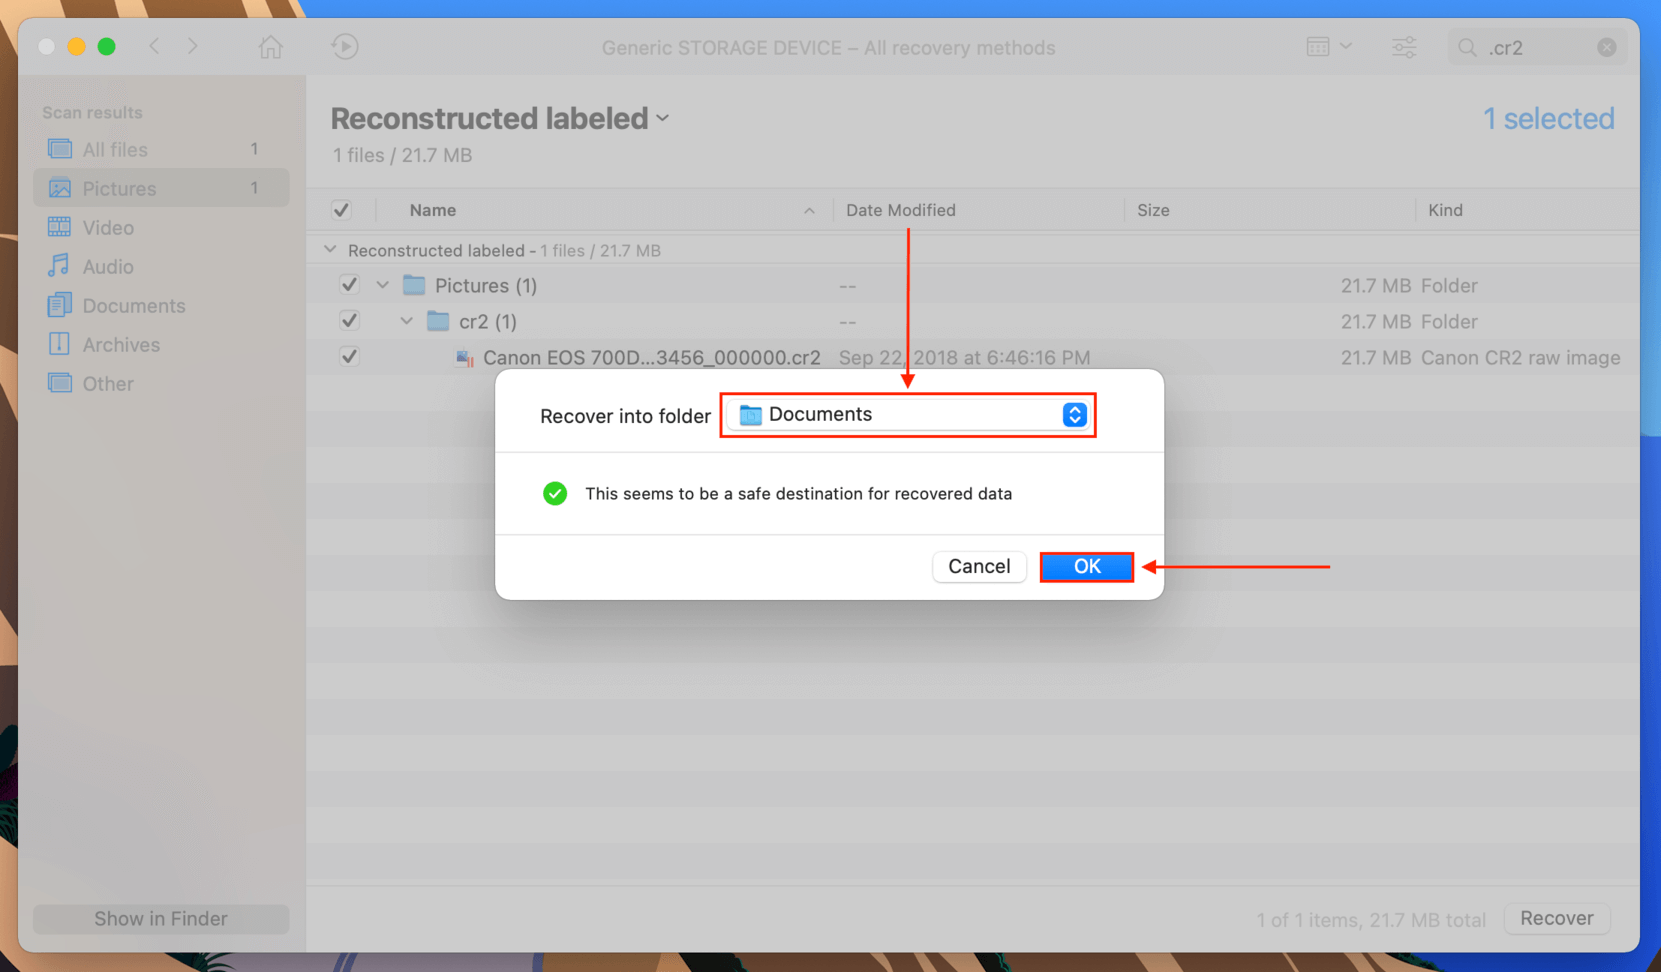
Task: Click the Audio music note icon
Action: pyautogui.click(x=60, y=266)
